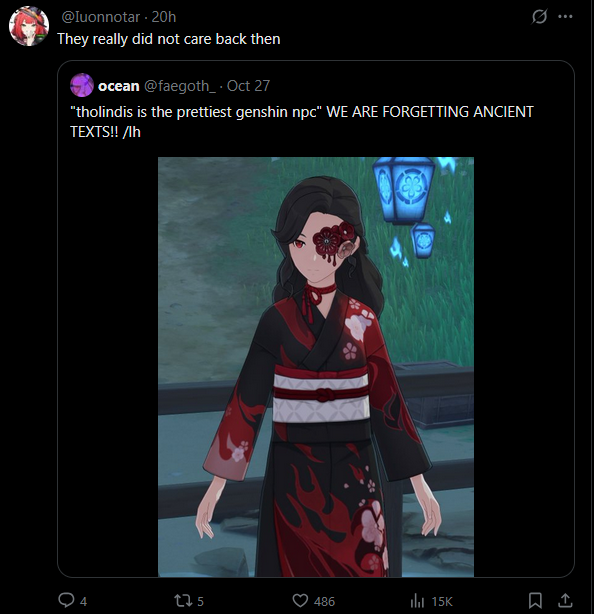
Task: View the kimono NPC image
Action: [x=316, y=367]
